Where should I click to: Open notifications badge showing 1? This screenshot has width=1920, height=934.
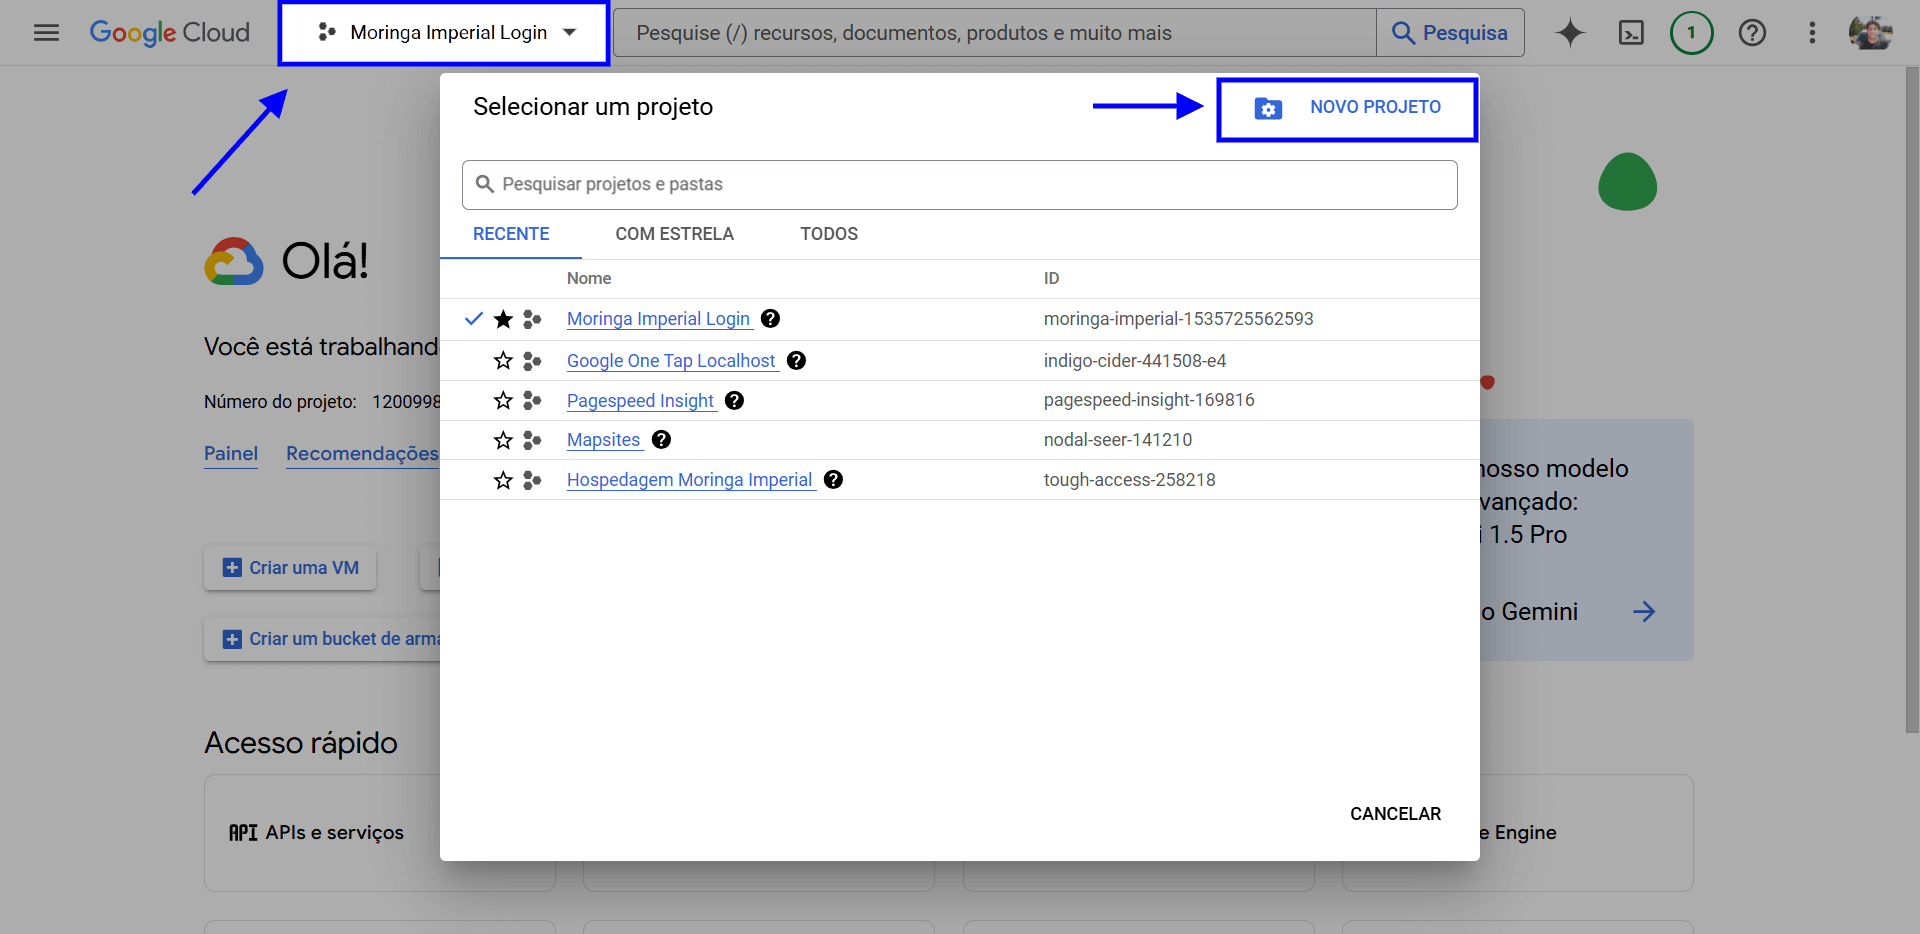[x=1691, y=33]
